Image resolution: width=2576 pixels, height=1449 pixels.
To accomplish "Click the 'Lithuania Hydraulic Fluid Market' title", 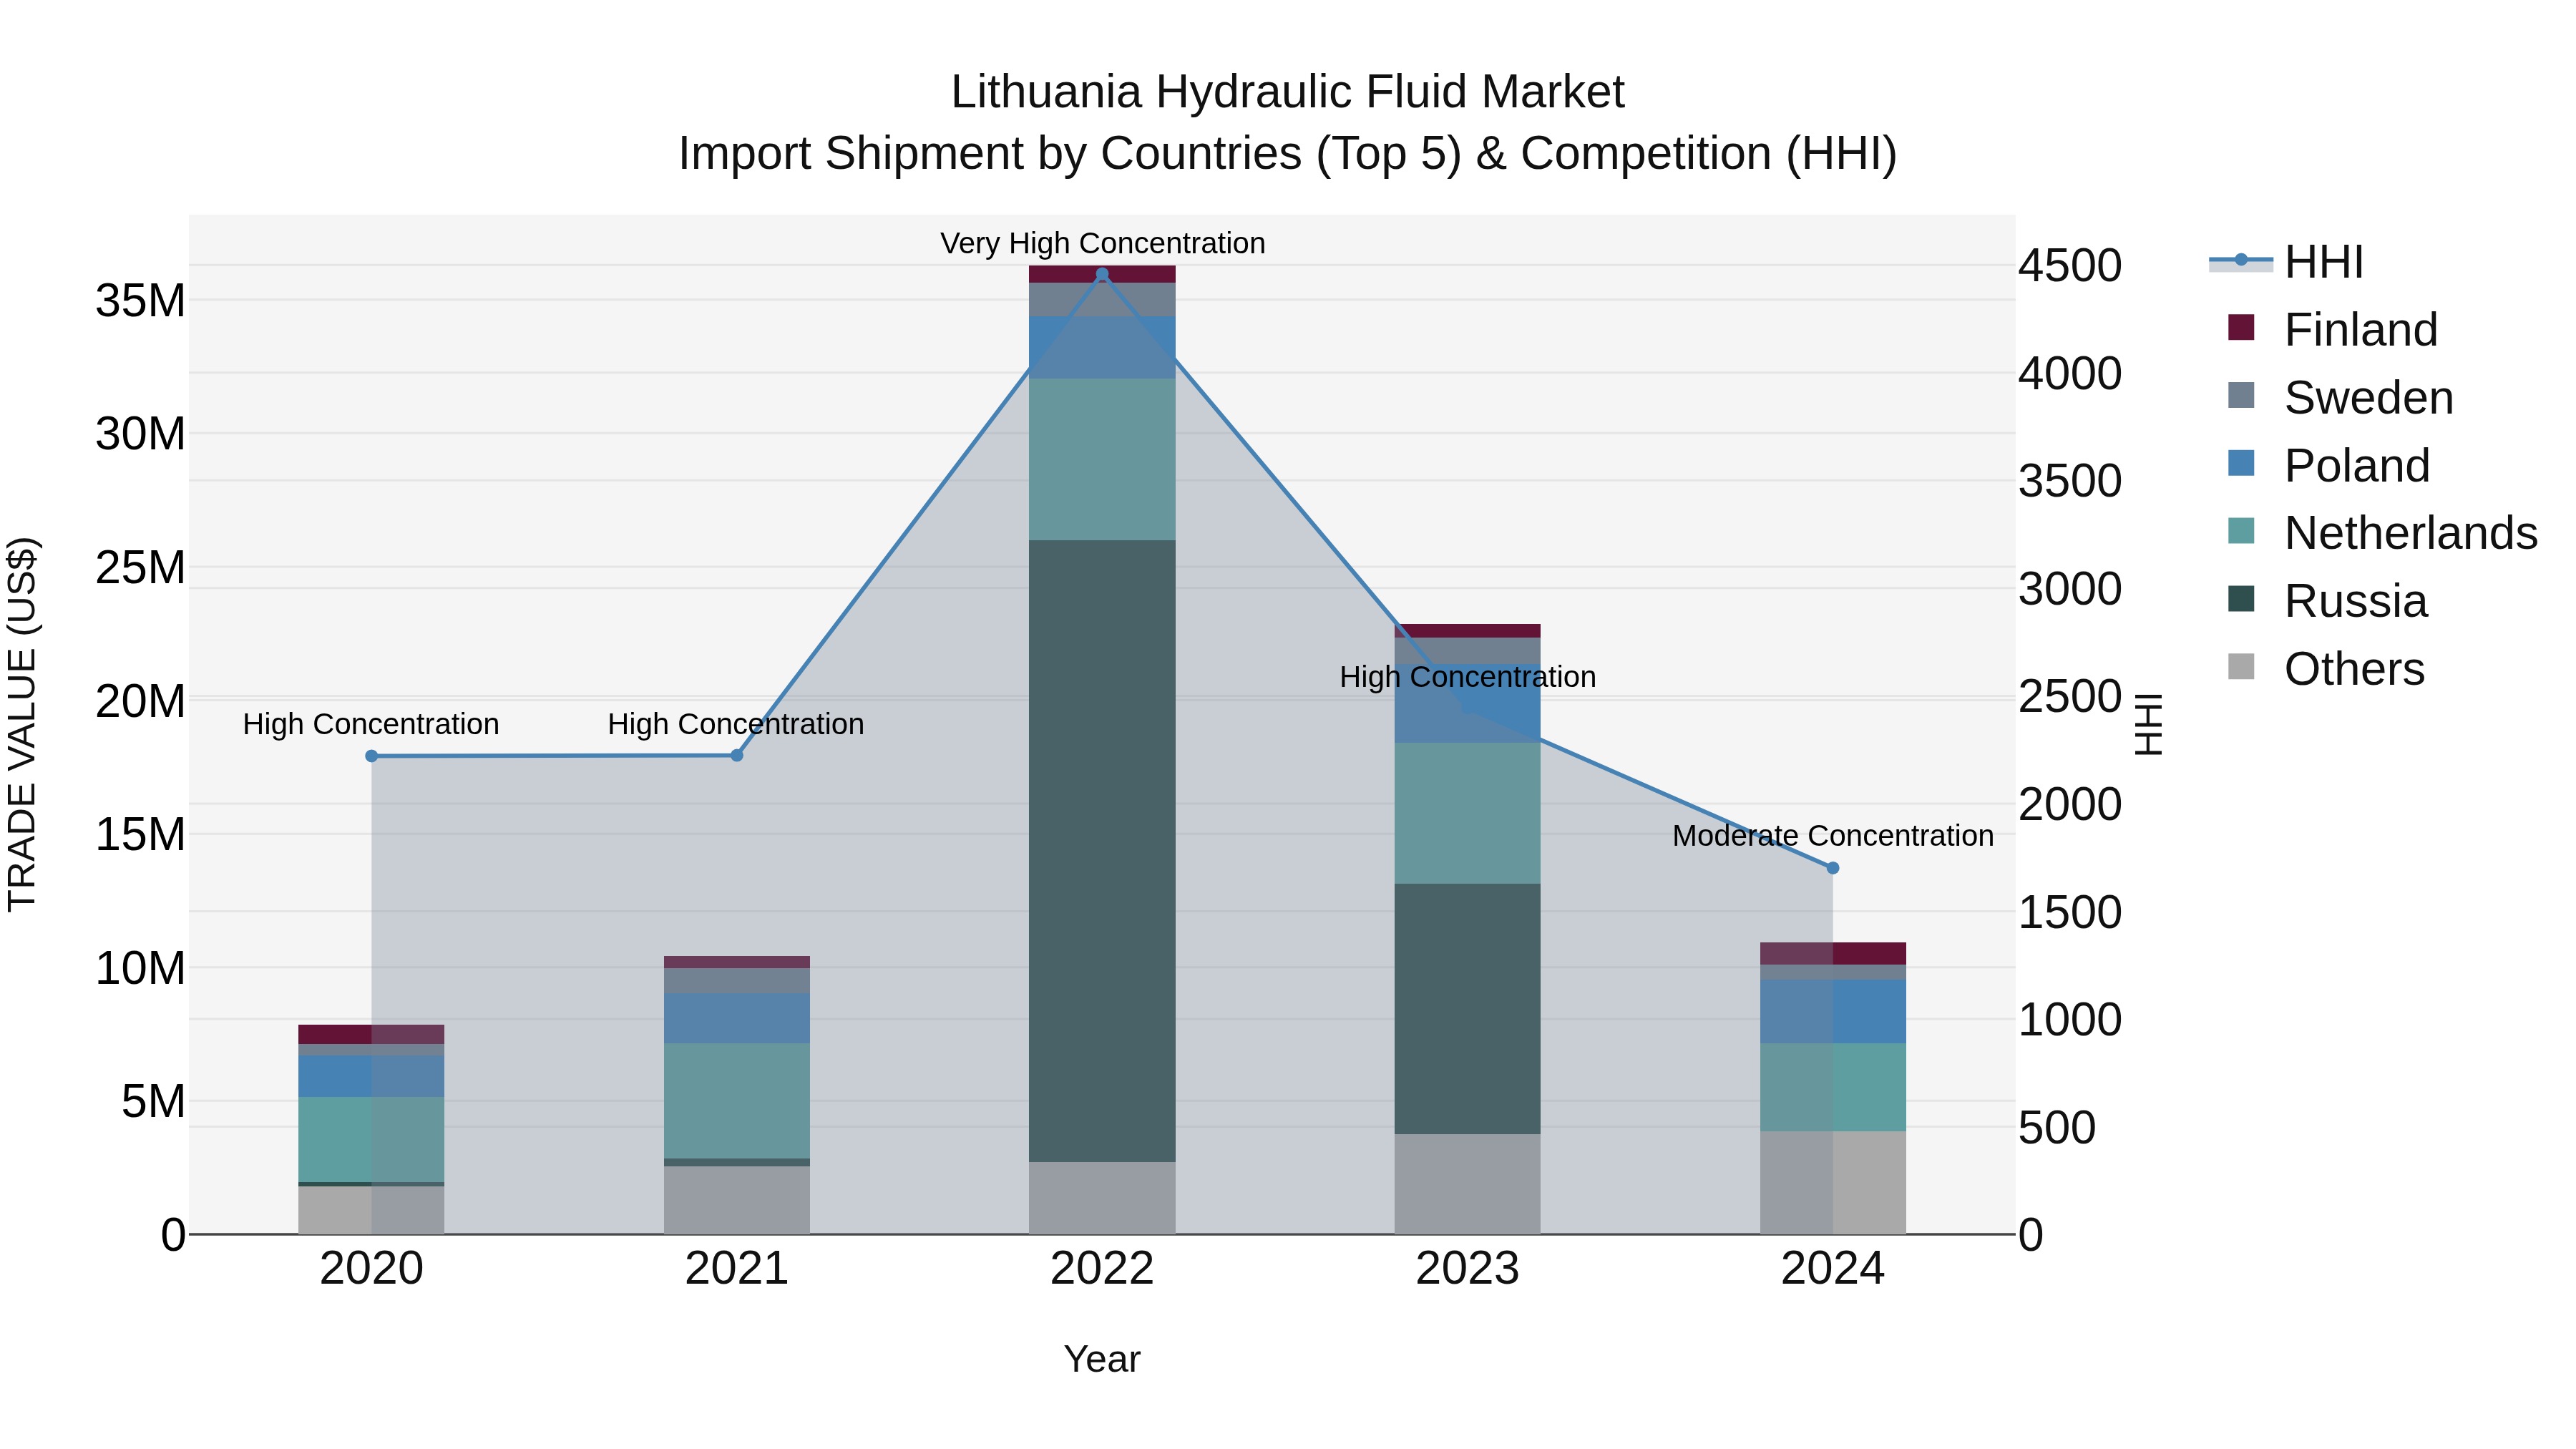I will tap(1287, 92).
